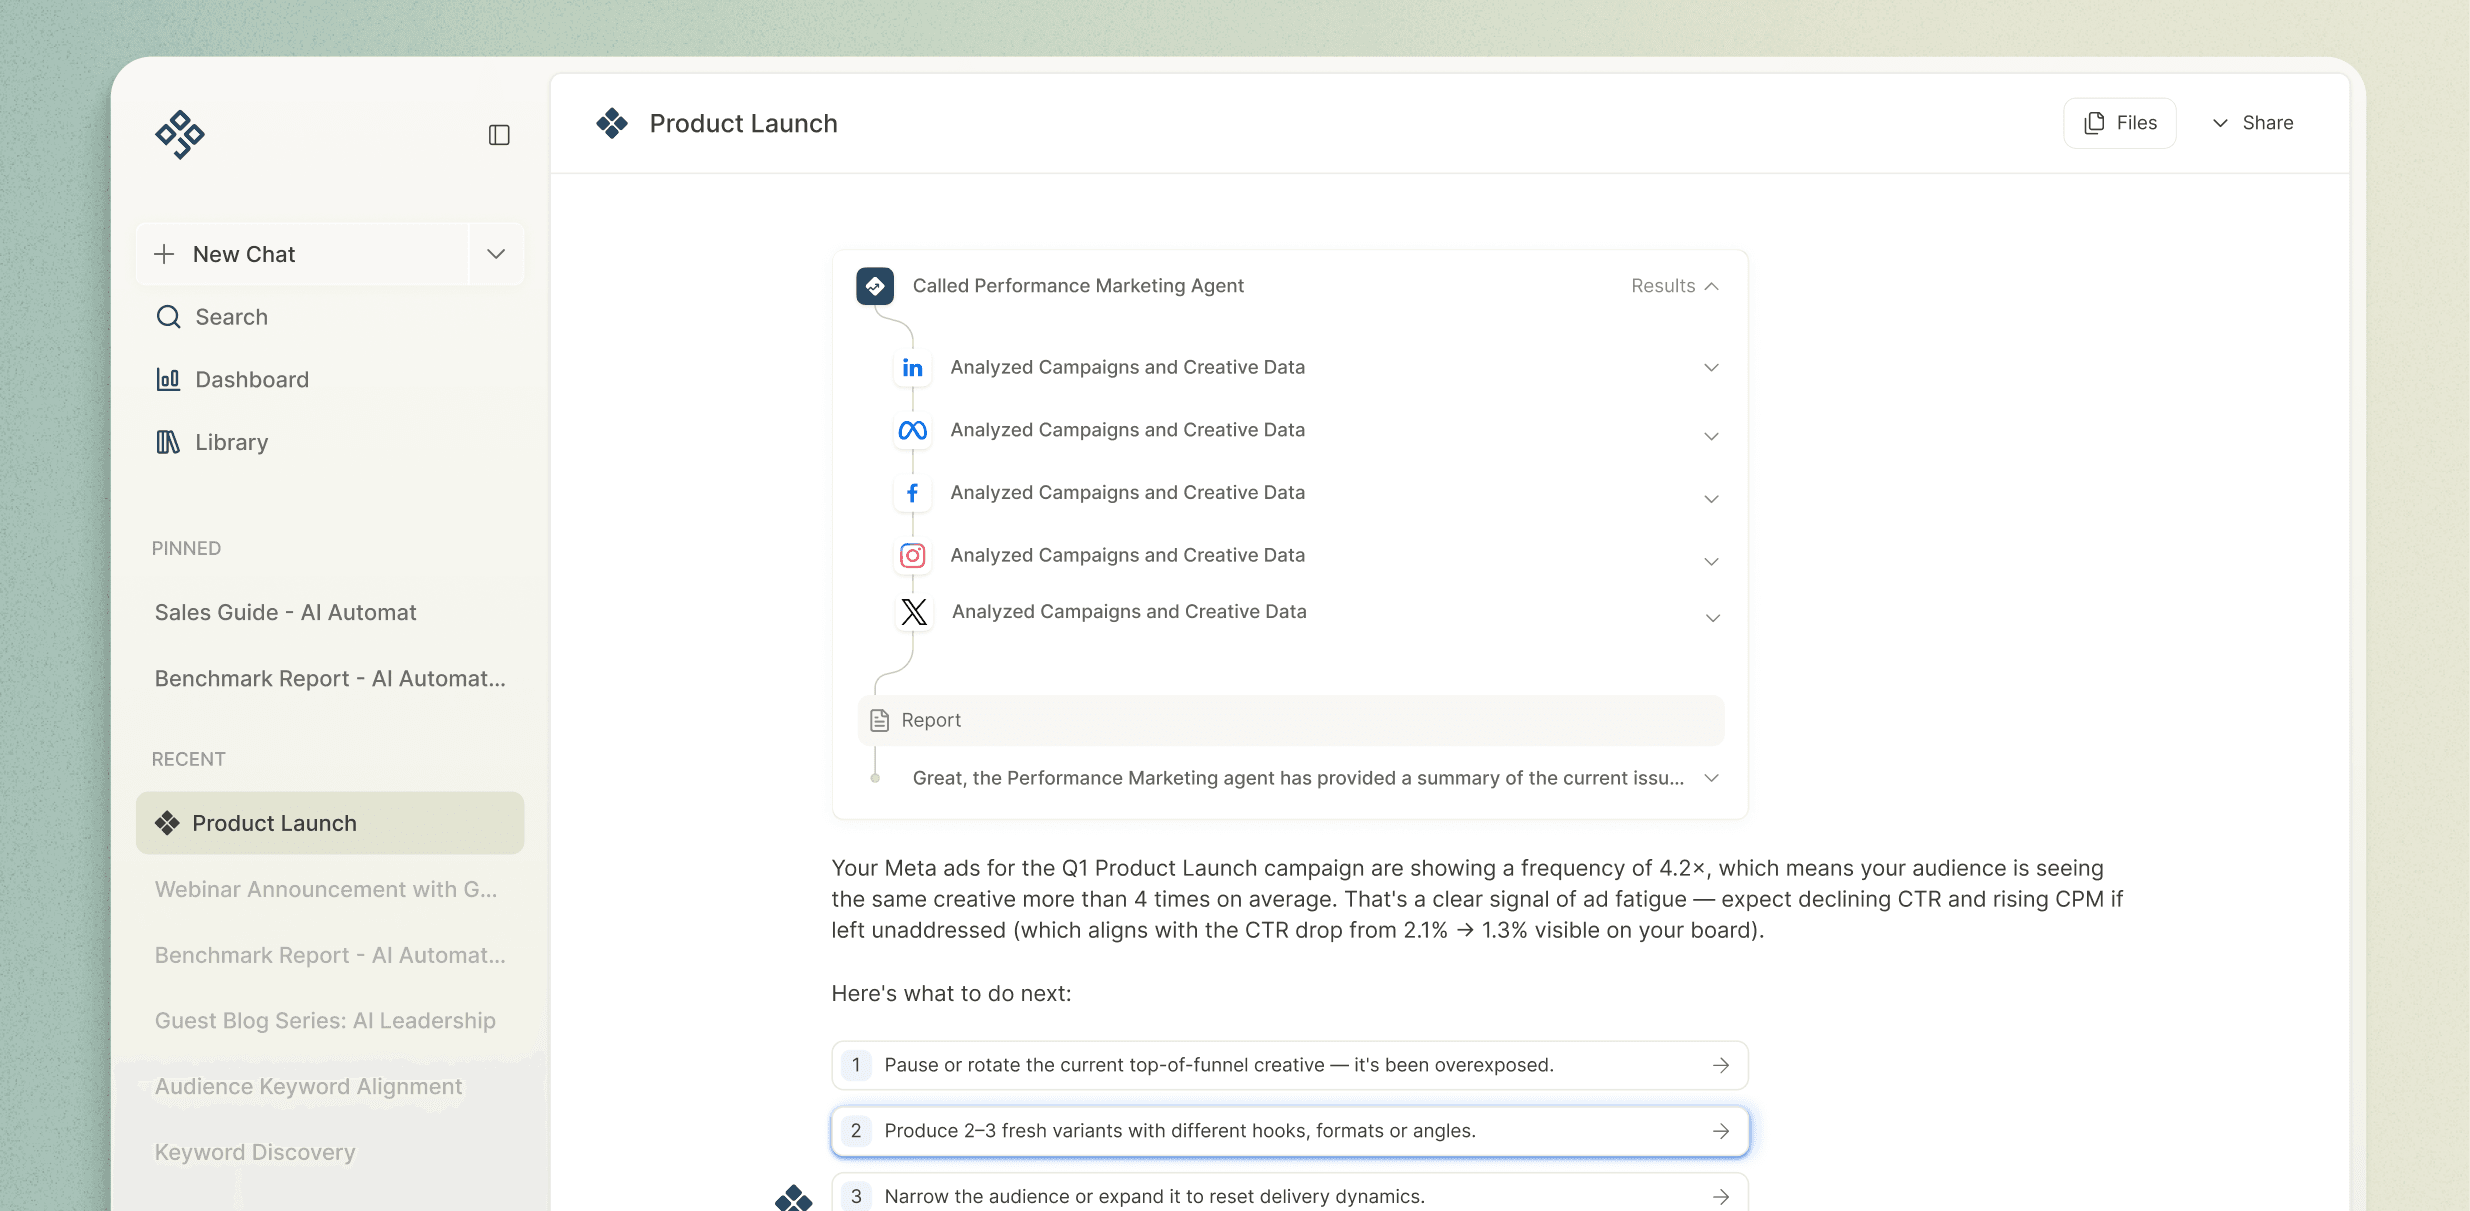Click the LinkedIn icon in results
The width and height of the screenshot is (2470, 1211).
click(x=912, y=368)
